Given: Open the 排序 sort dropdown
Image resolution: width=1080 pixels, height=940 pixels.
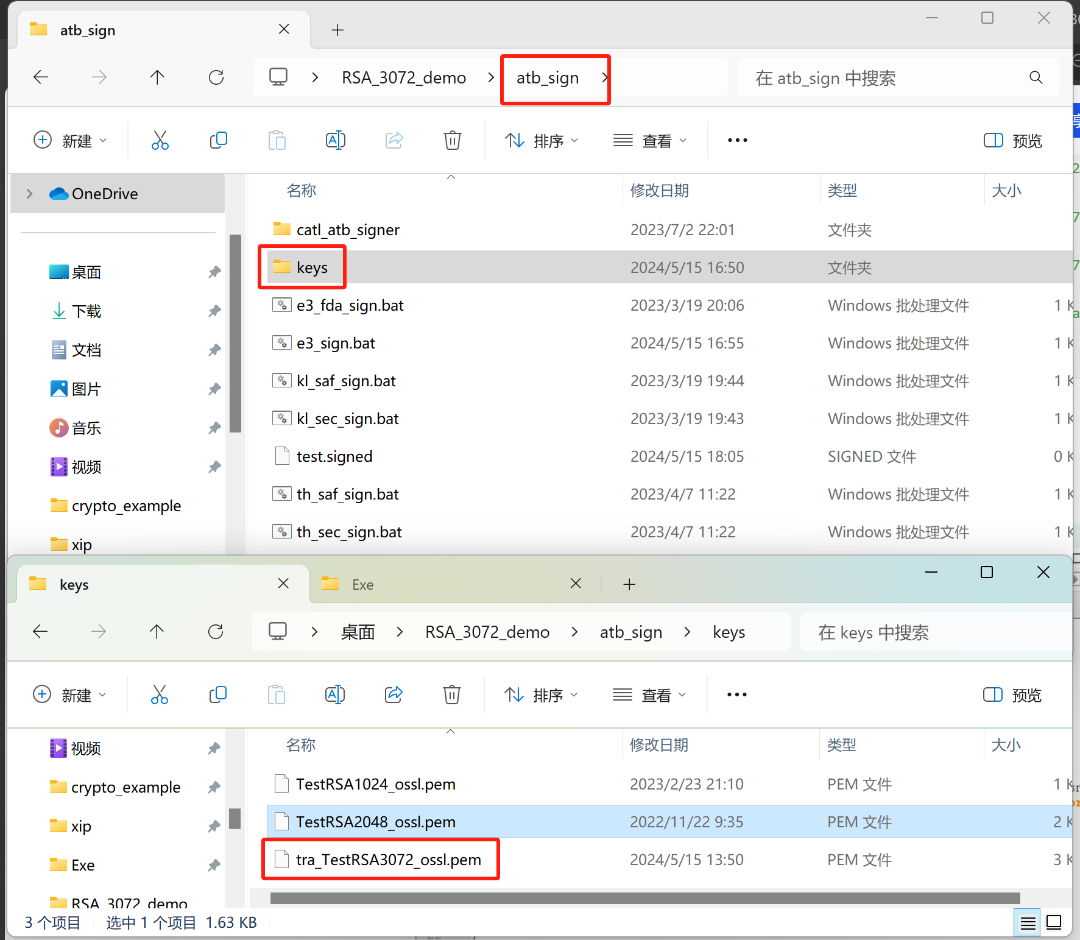Looking at the screenshot, I should click(541, 139).
